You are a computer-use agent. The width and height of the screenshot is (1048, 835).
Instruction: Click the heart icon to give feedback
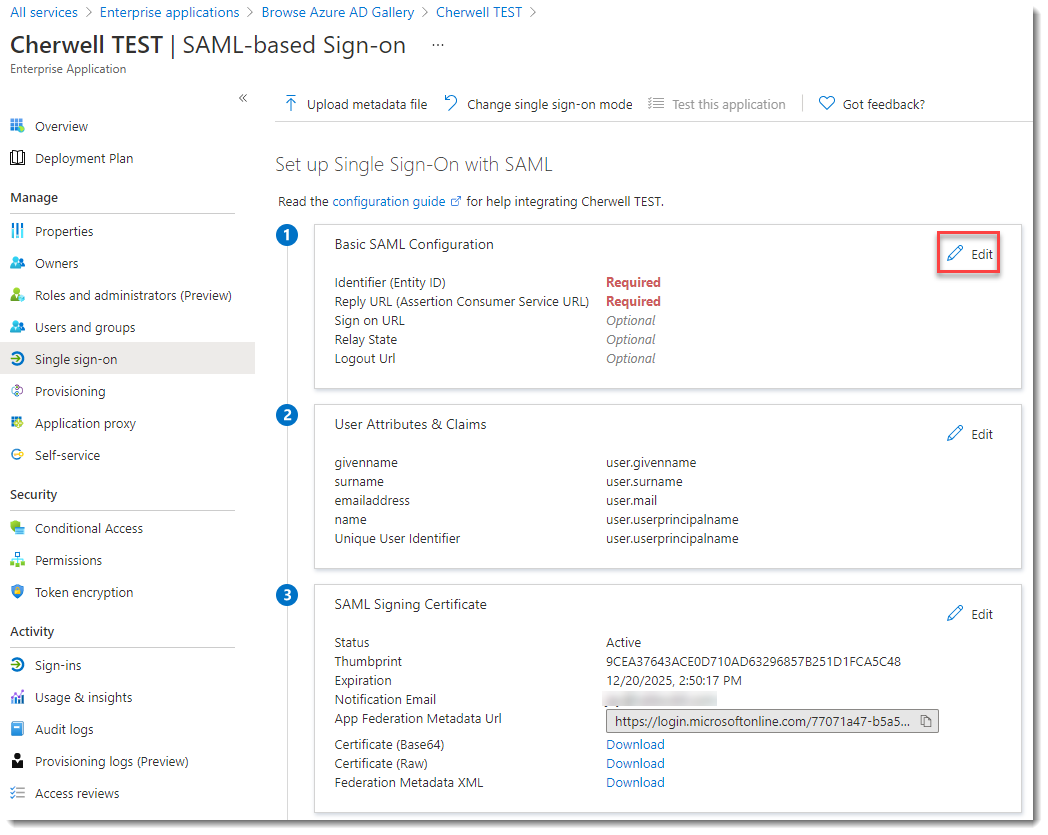[x=827, y=103]
